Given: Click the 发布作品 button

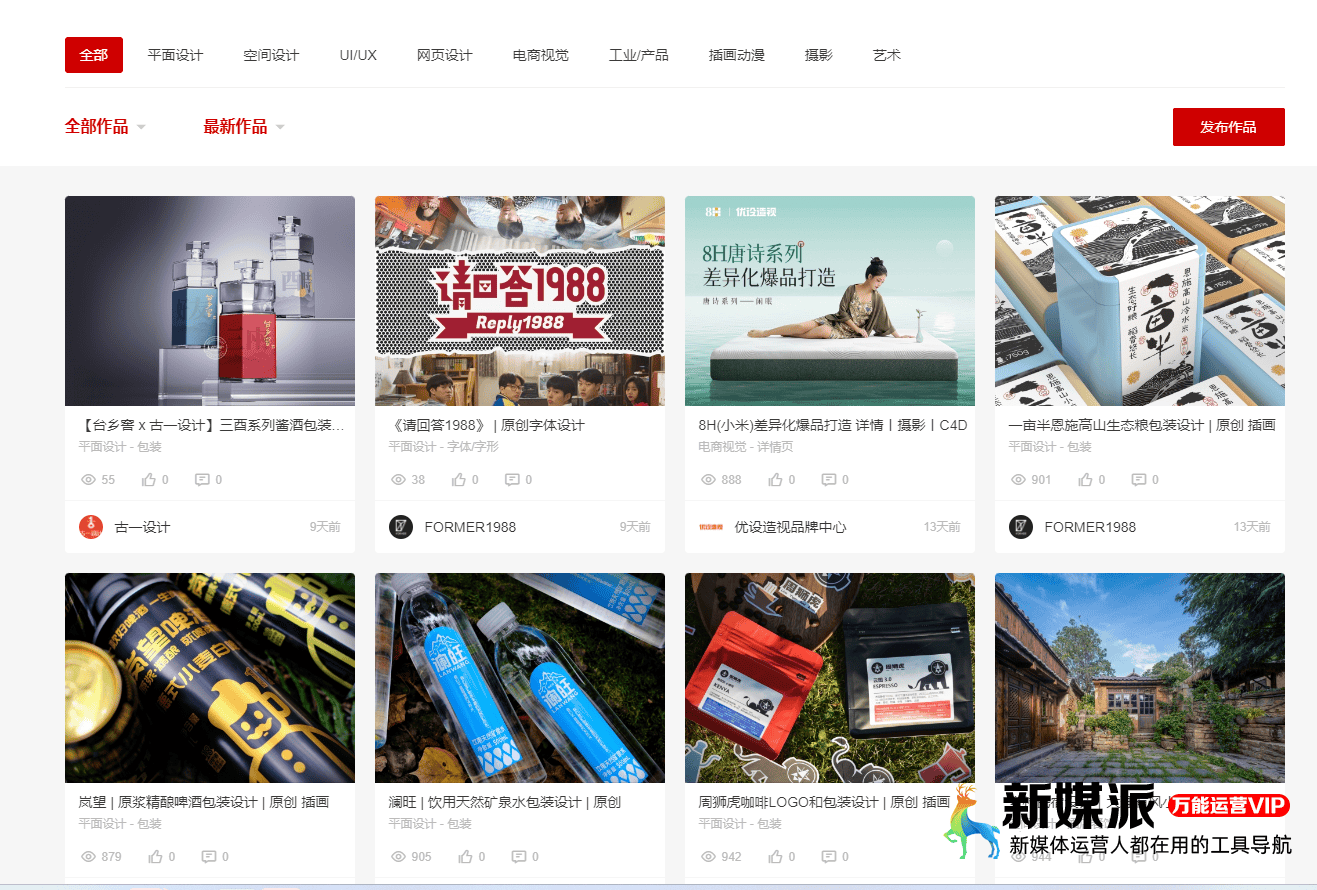Looking at the screenshot, I should (1228, 127).
